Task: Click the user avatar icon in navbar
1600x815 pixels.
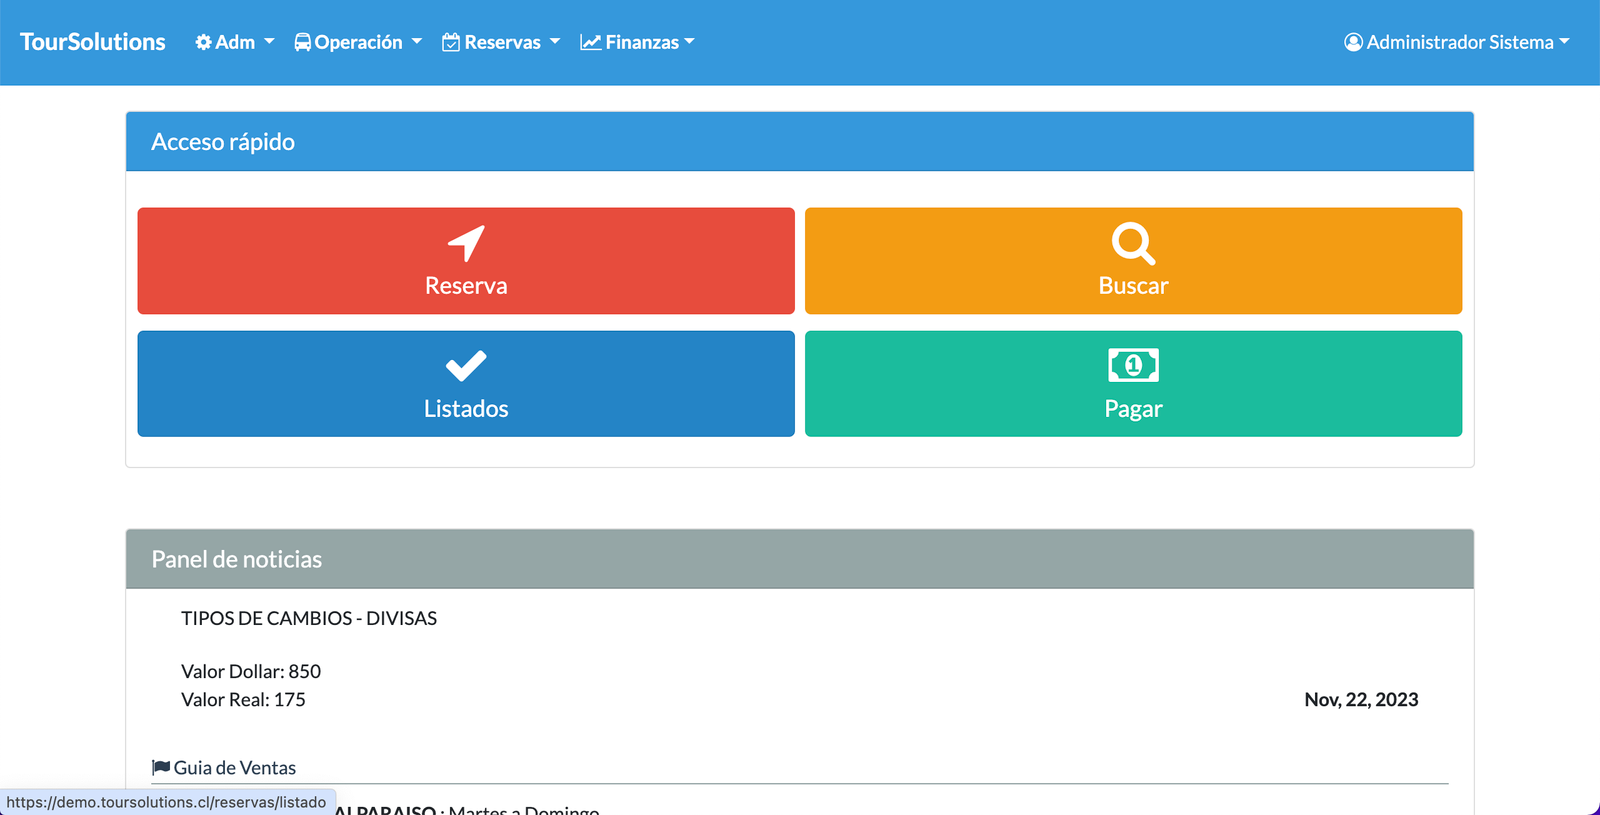Action: tap(1353, 42)
